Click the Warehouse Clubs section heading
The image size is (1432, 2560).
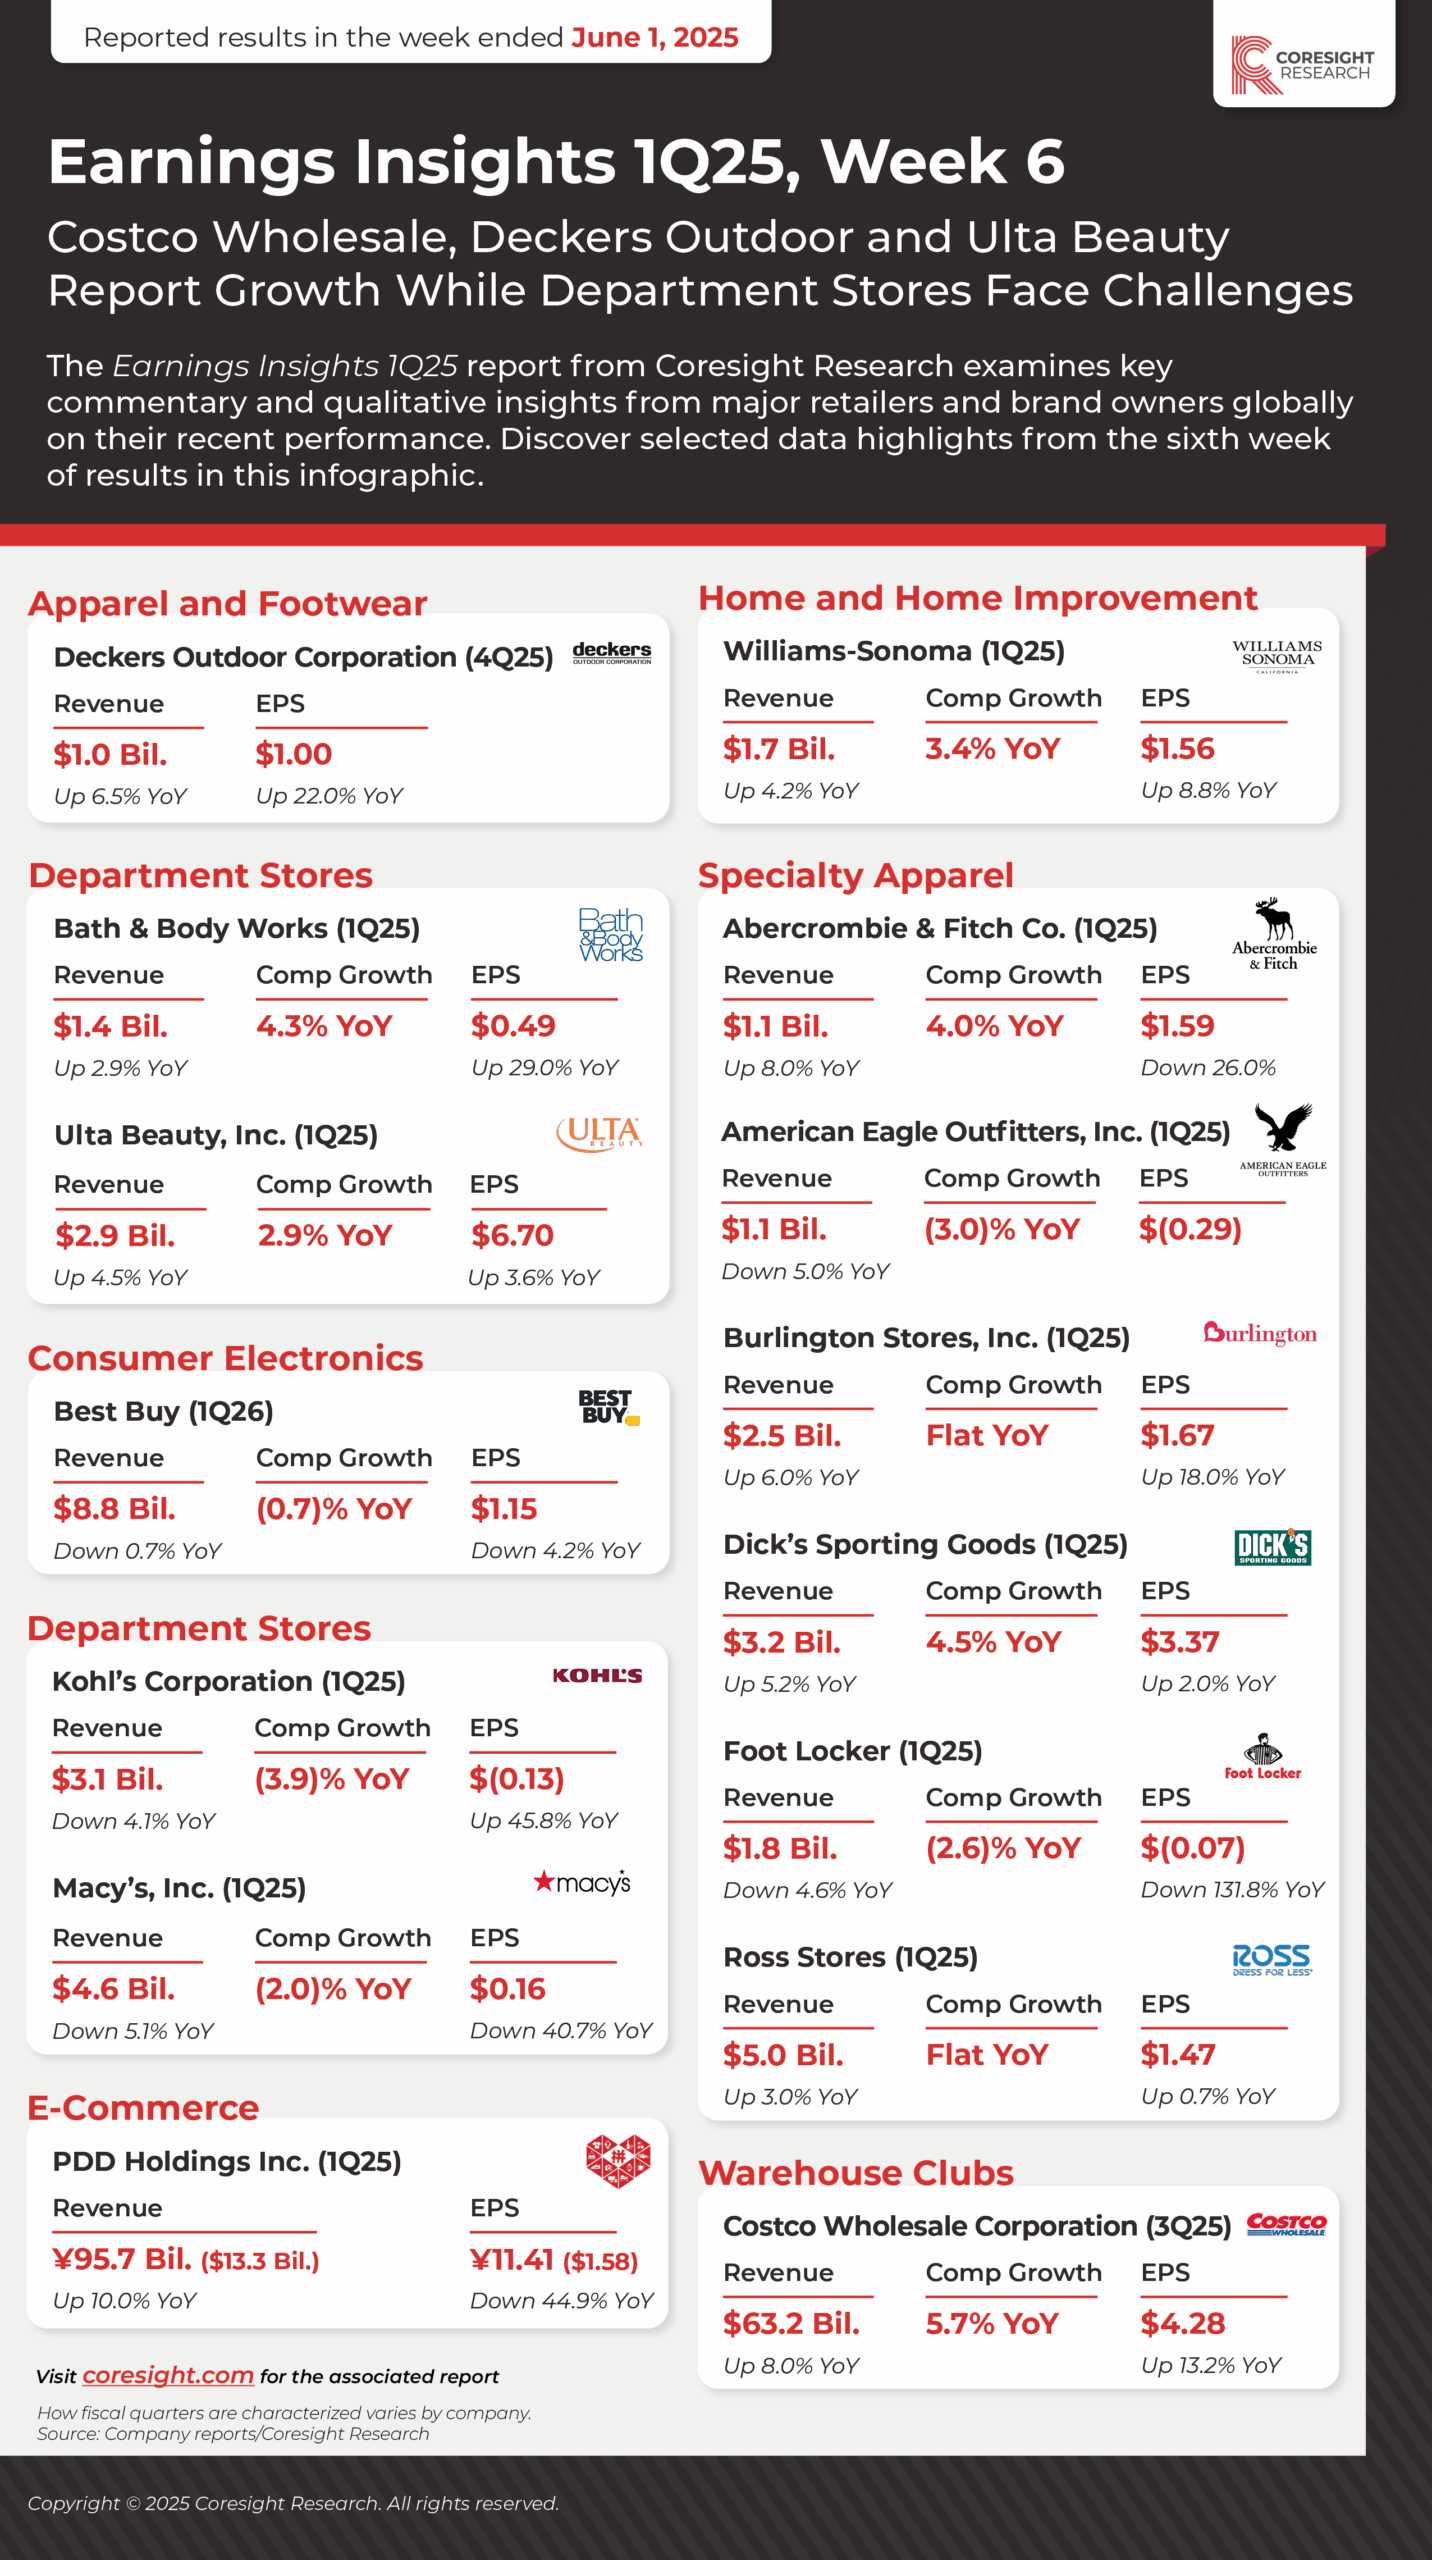point(855,2173)
